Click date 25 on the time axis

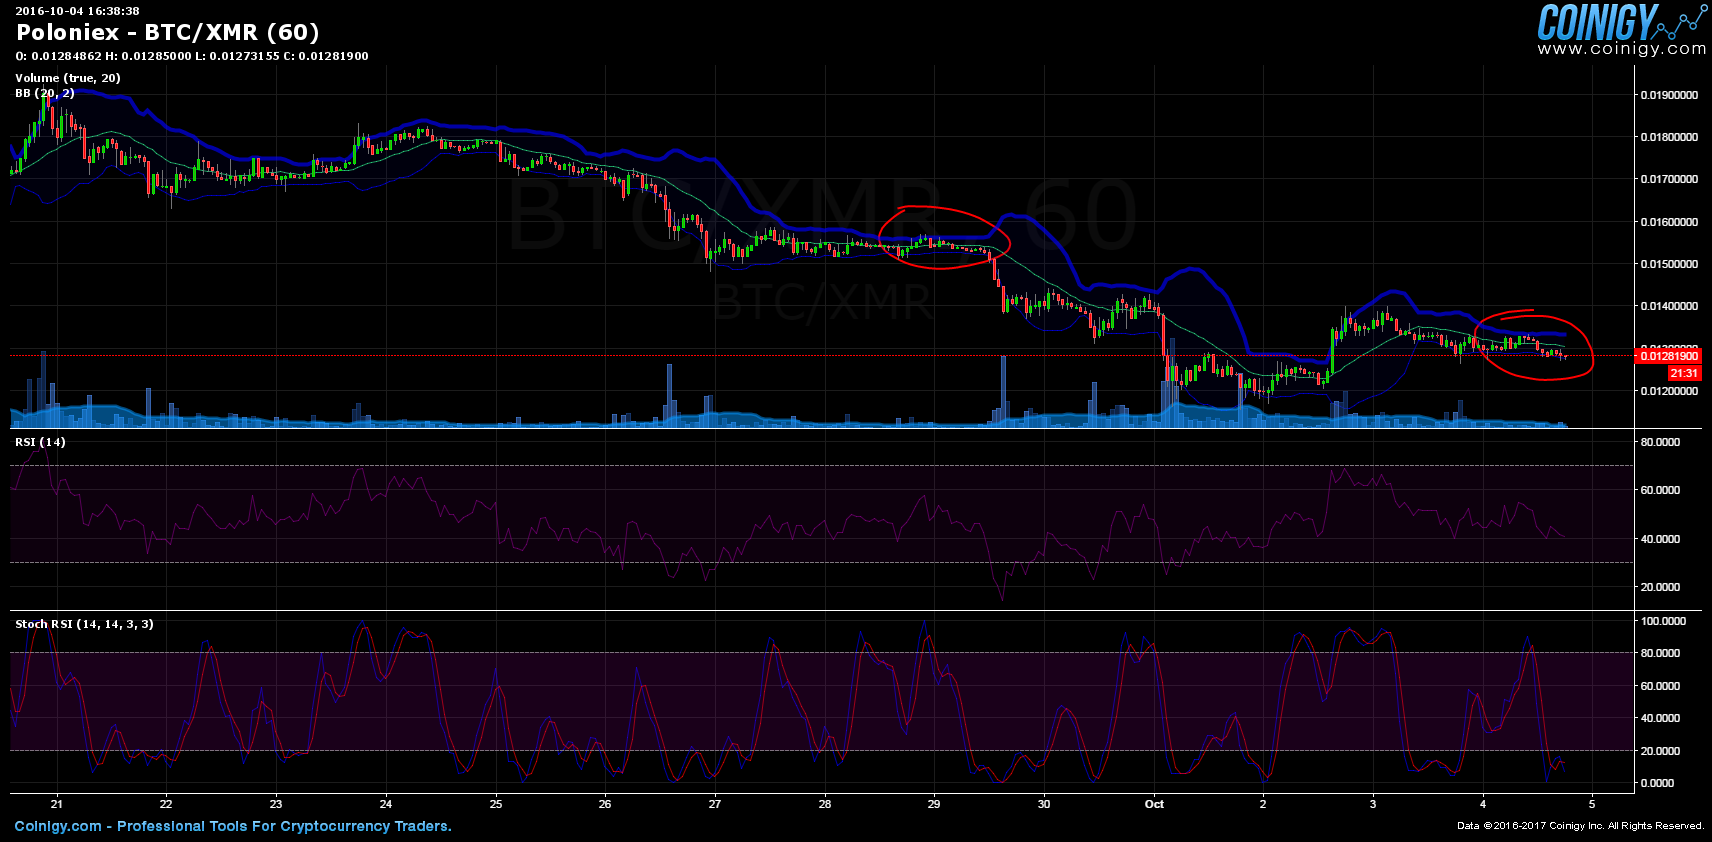point(496,804)
